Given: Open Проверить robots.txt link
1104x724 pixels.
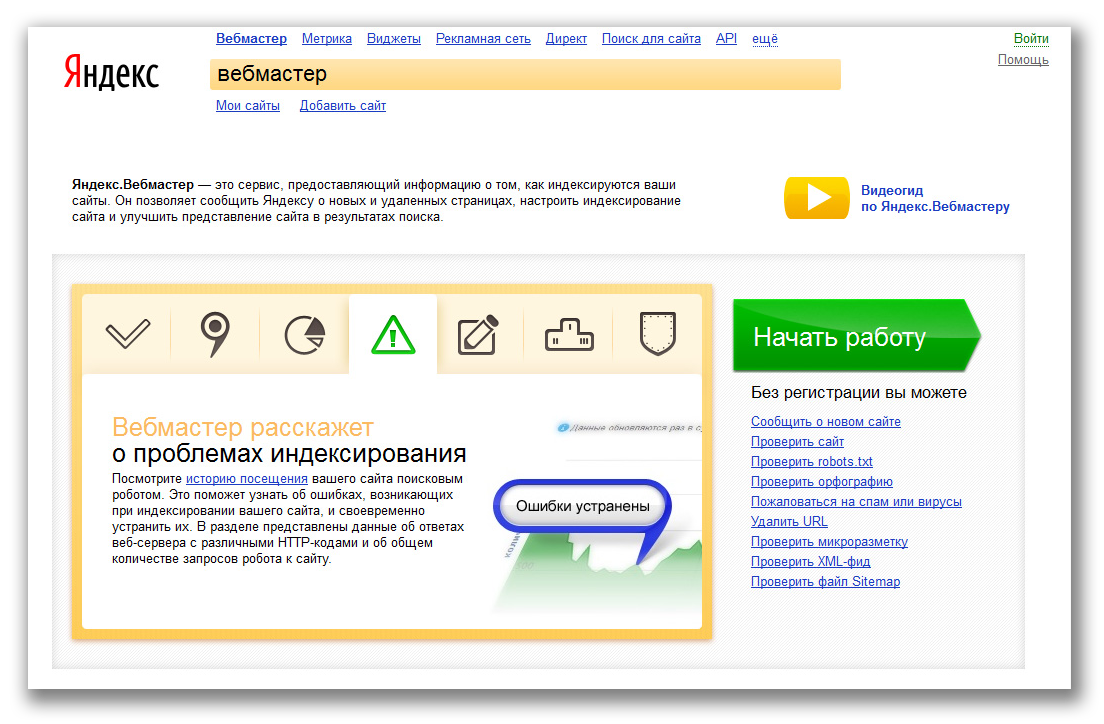Looking at the screenshot, I should pos(812,461).
